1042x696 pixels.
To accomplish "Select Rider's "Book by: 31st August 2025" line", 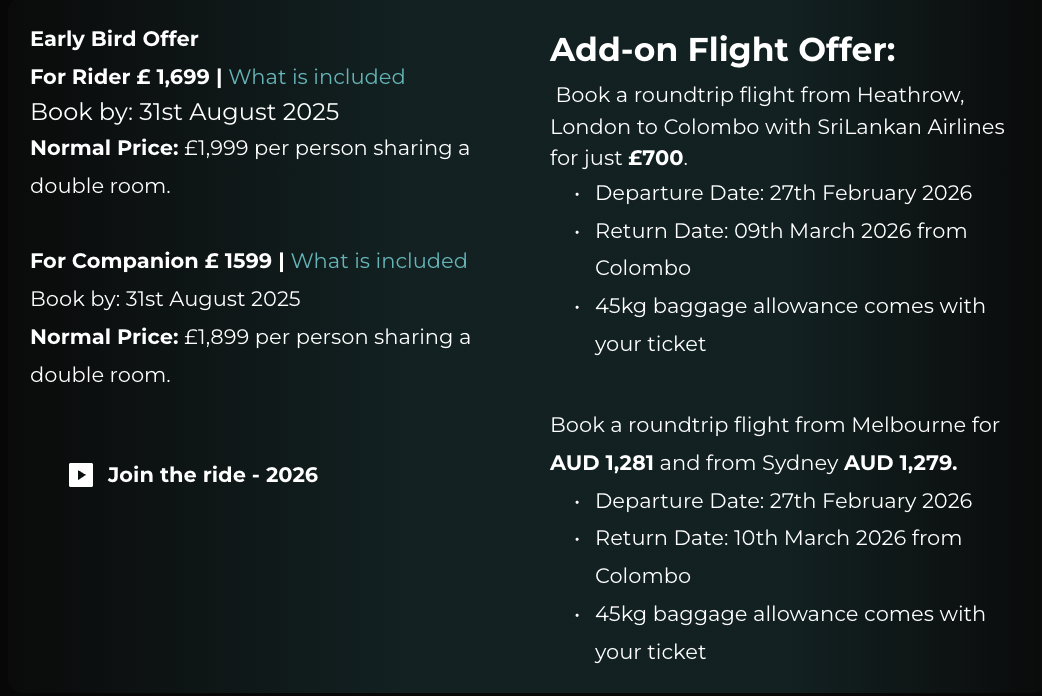I will pyautogui.click(x=184, y=112).
